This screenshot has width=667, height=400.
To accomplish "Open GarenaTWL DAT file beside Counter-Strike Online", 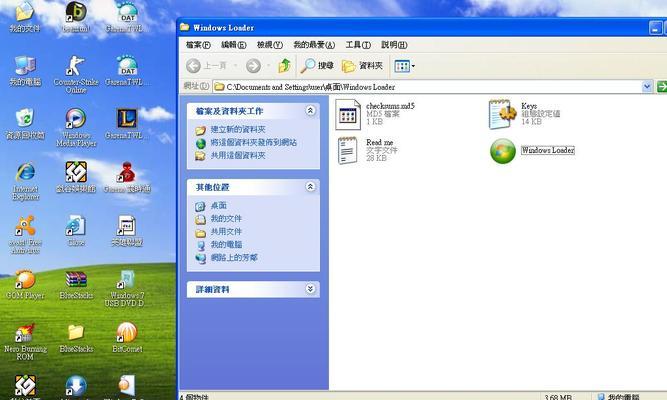I will [127, 71].
